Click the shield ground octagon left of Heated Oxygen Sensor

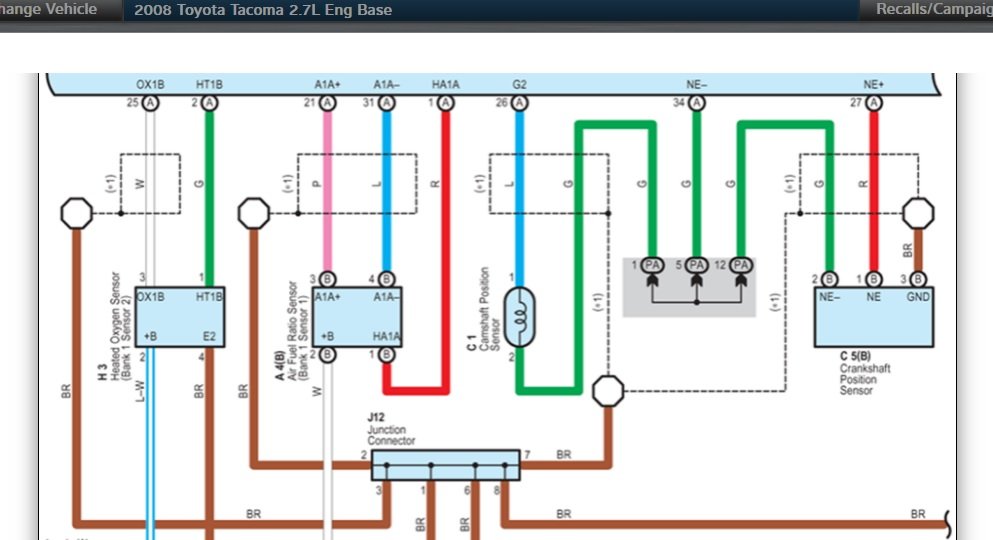[77, 213]
